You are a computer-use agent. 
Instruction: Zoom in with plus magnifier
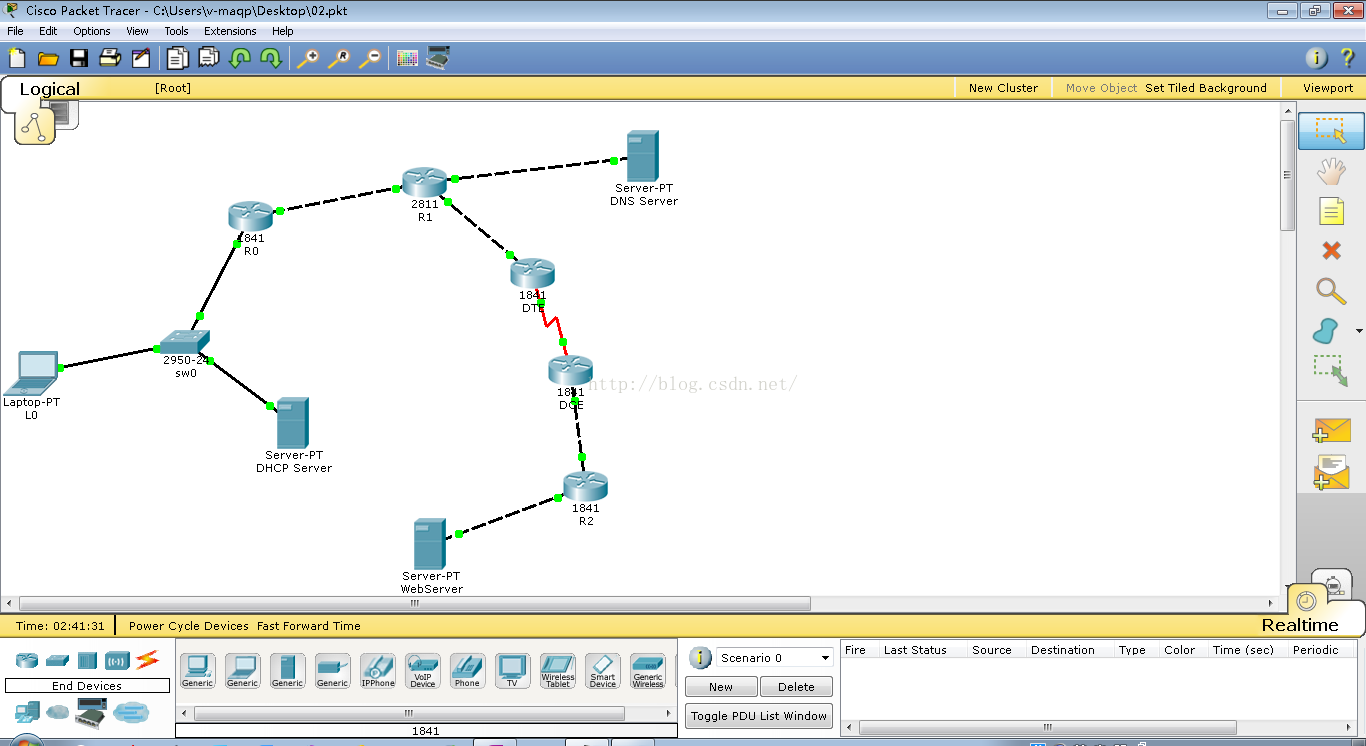point(308,59)
